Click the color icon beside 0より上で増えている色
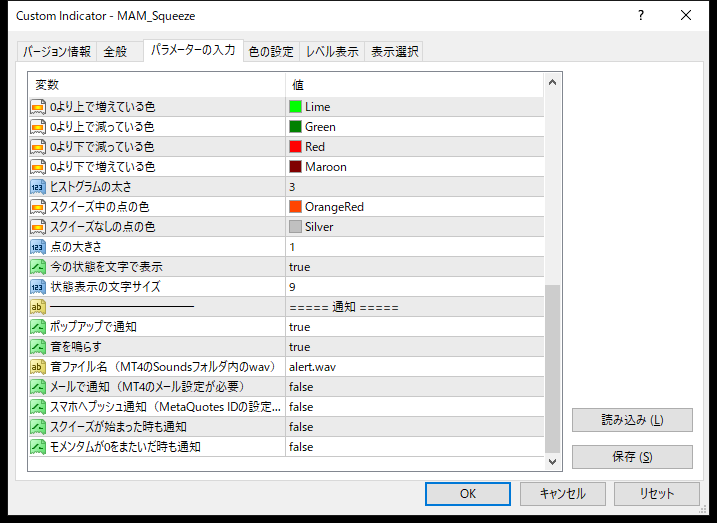Screen dimensions: 717x523 38,107
